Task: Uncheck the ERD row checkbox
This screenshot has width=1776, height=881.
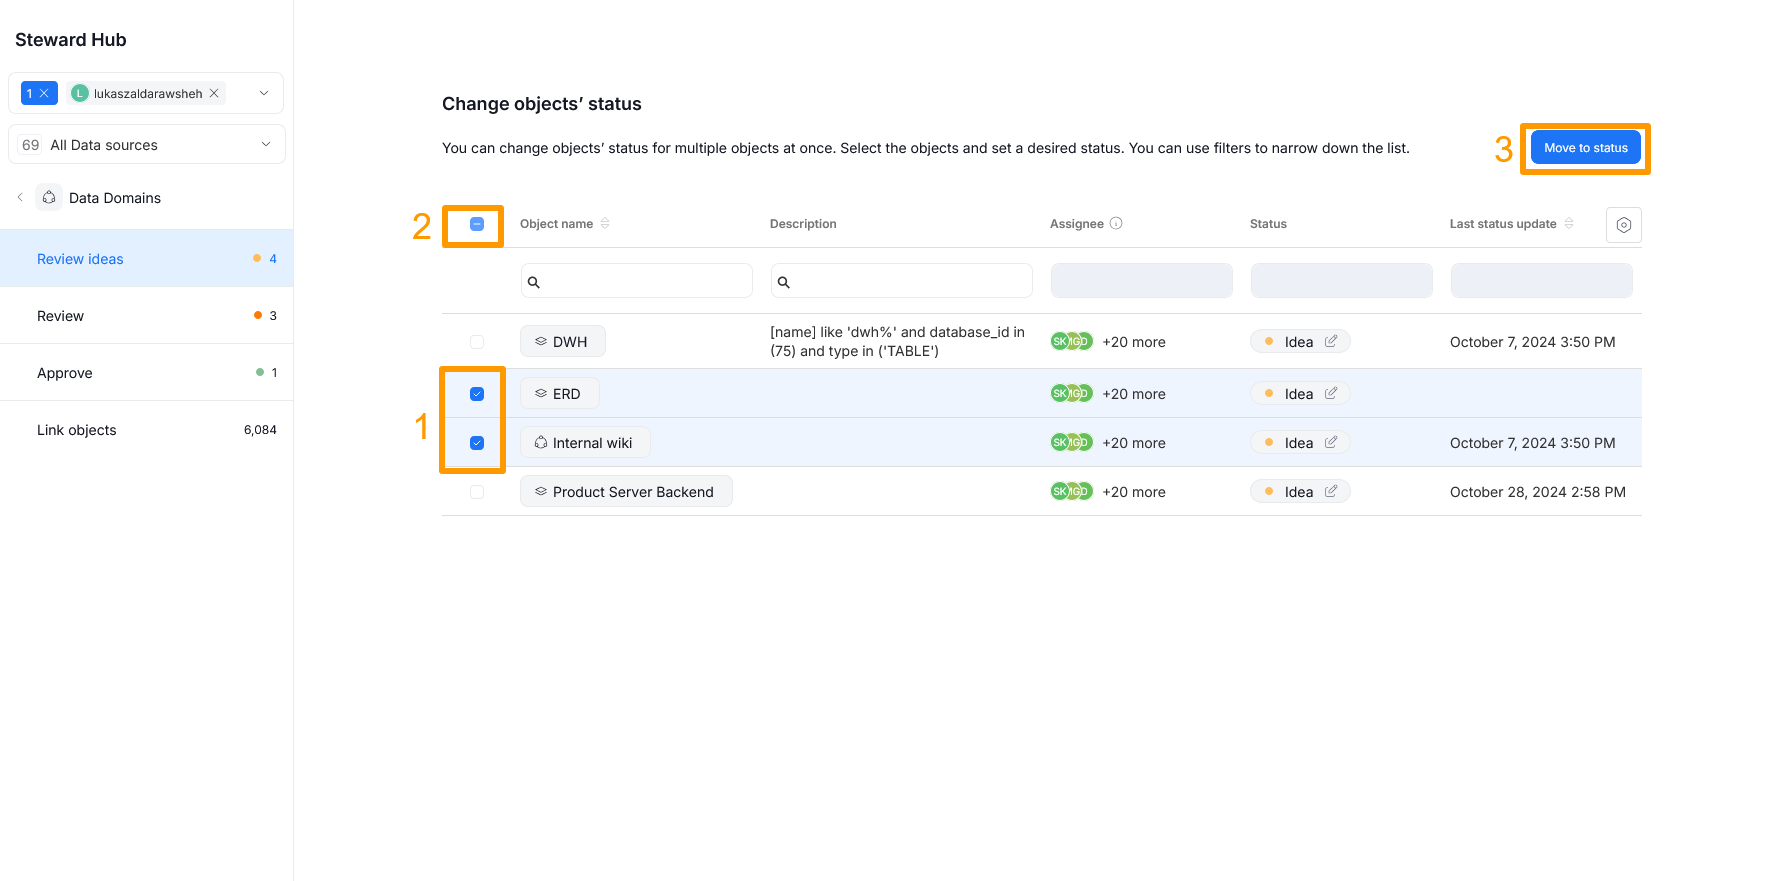Action: tap(477, 394)
